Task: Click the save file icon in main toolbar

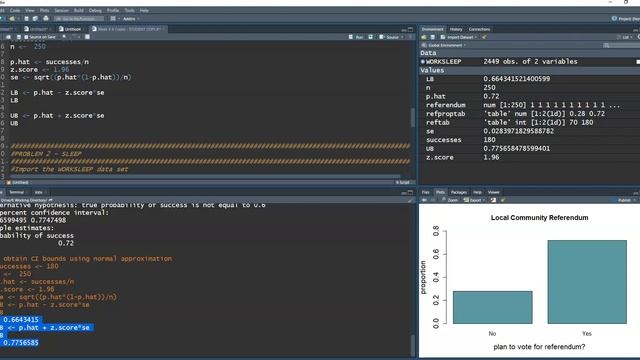Action: coord(27,19)
